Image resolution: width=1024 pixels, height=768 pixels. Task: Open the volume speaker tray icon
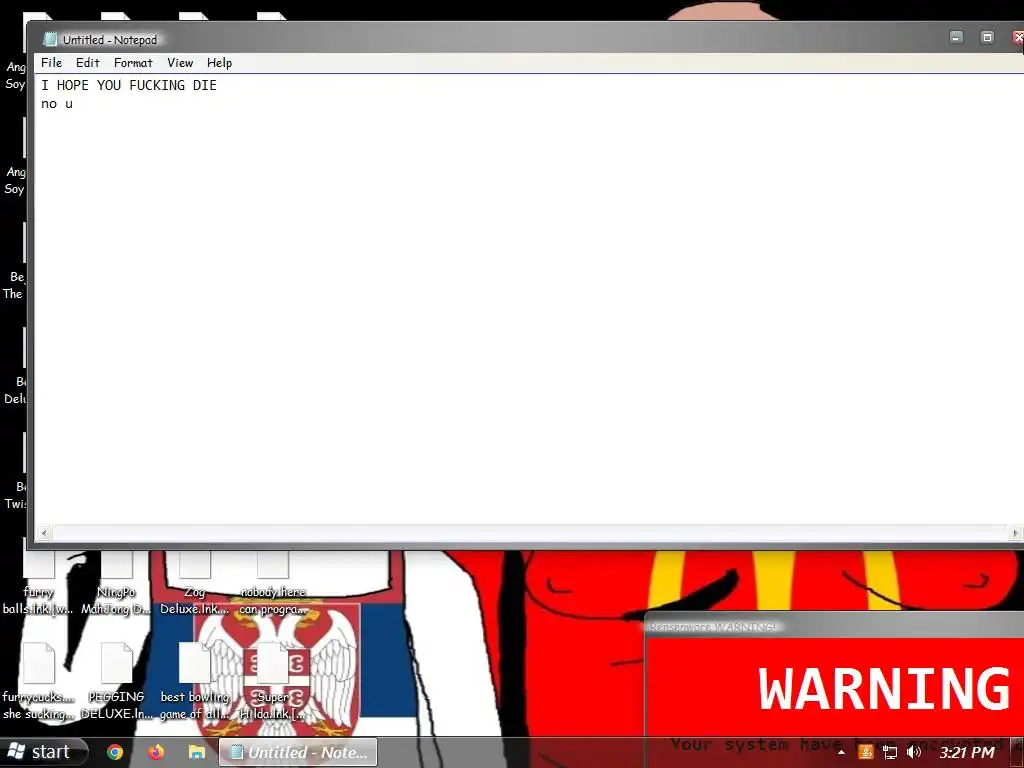914,752
